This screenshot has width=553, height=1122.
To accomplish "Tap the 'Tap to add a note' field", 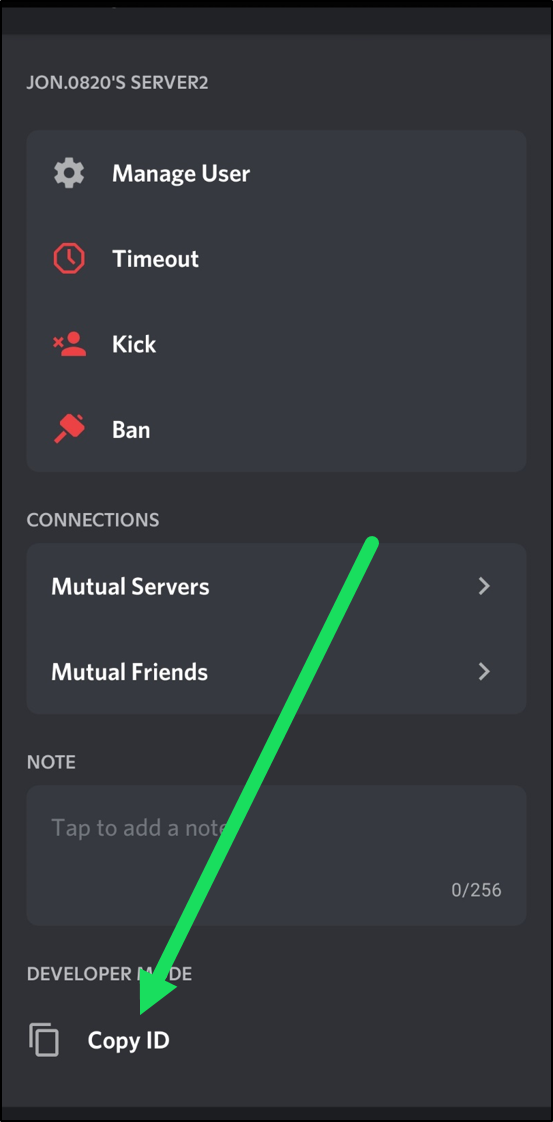I will [276, 856].
